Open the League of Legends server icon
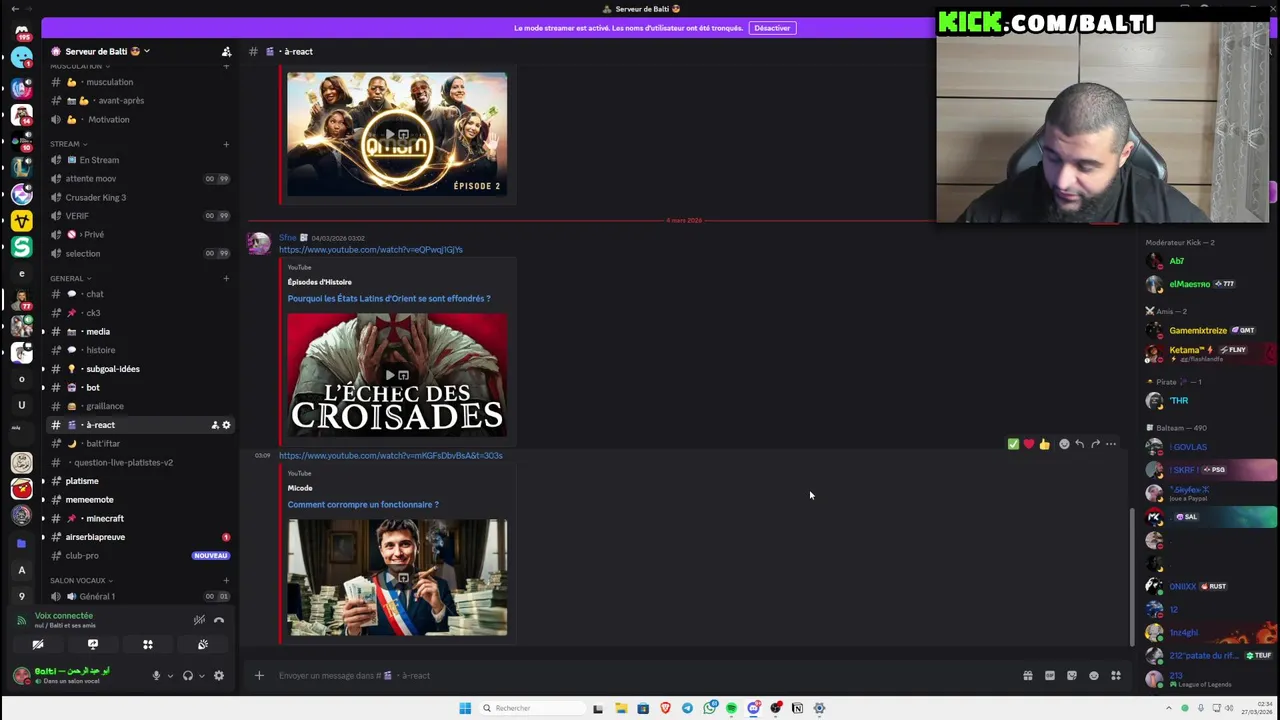Image resolution: width=1280 pixels, height=720 pixels. click(x=22, y=168)
